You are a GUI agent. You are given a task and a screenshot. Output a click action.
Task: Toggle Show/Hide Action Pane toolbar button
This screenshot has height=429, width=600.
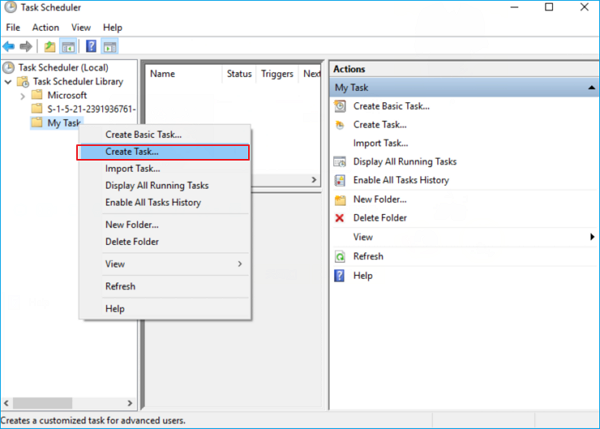[x=110, y=47]
